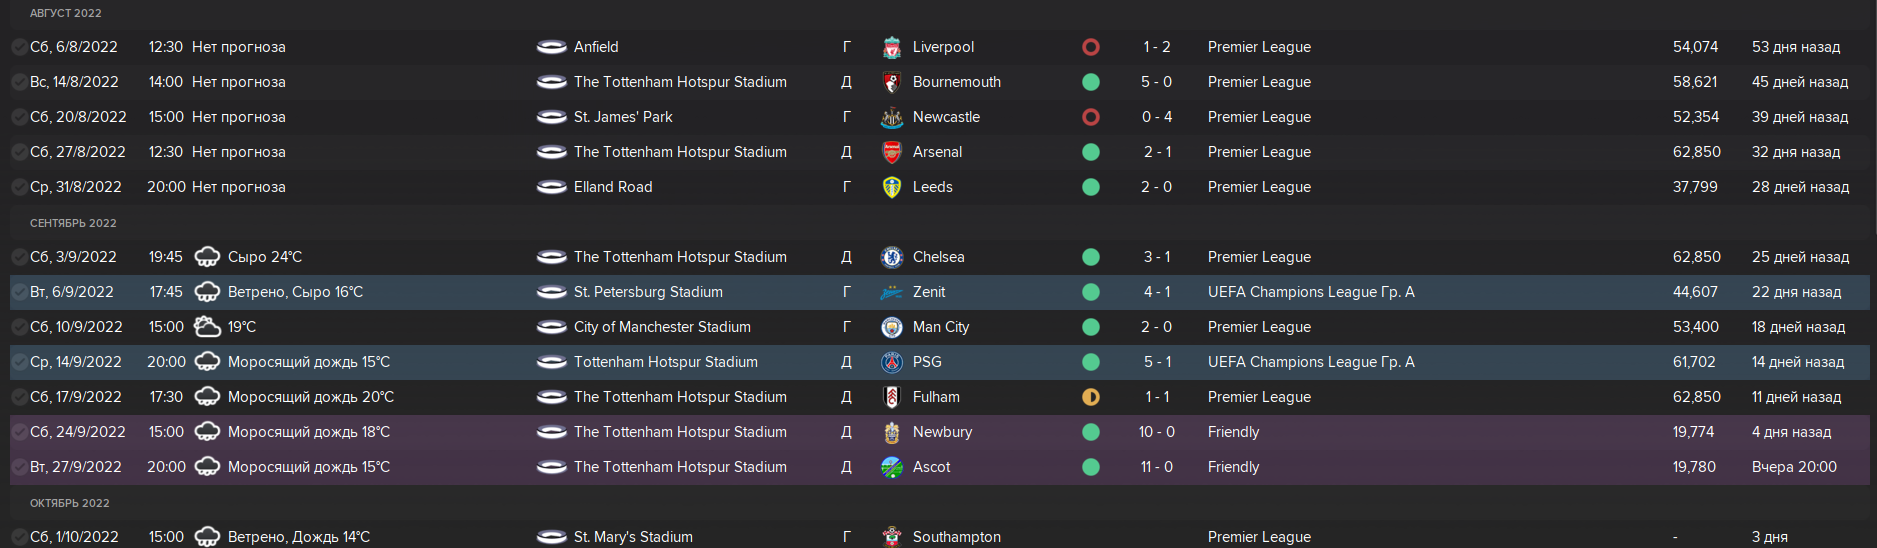
Task: Click the PSG club badge
Action: tap(891, 362)
